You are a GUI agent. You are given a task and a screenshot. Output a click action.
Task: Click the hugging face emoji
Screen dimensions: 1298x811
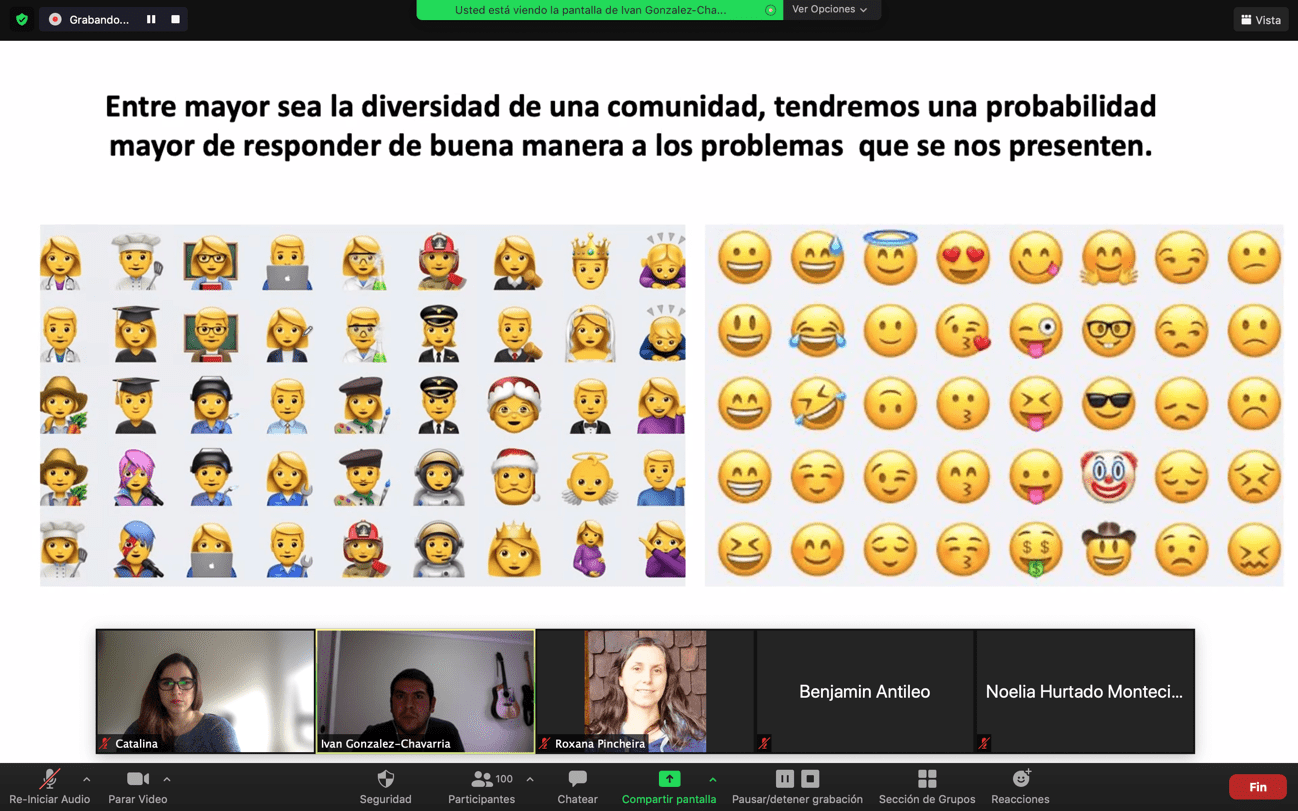[x=1108, y=258]
